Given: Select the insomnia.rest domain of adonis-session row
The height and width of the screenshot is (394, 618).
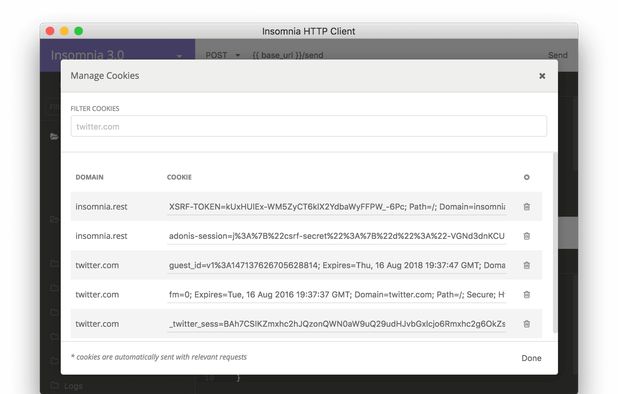Looking at the screenshot, I should [x=101, y=236].
